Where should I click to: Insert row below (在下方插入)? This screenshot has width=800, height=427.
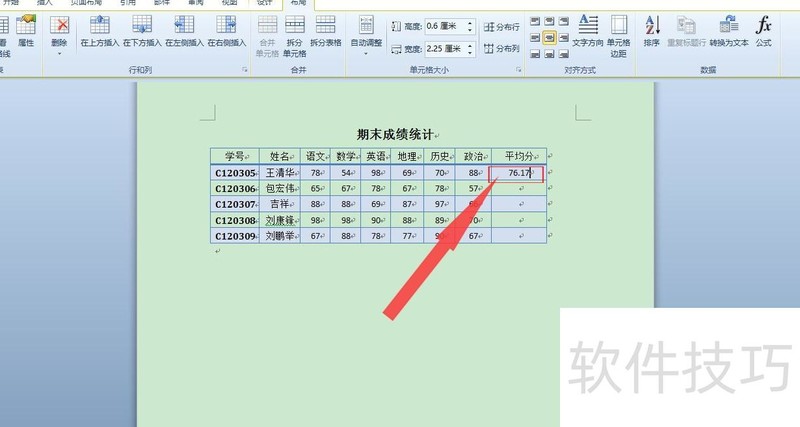click(142, 32)
